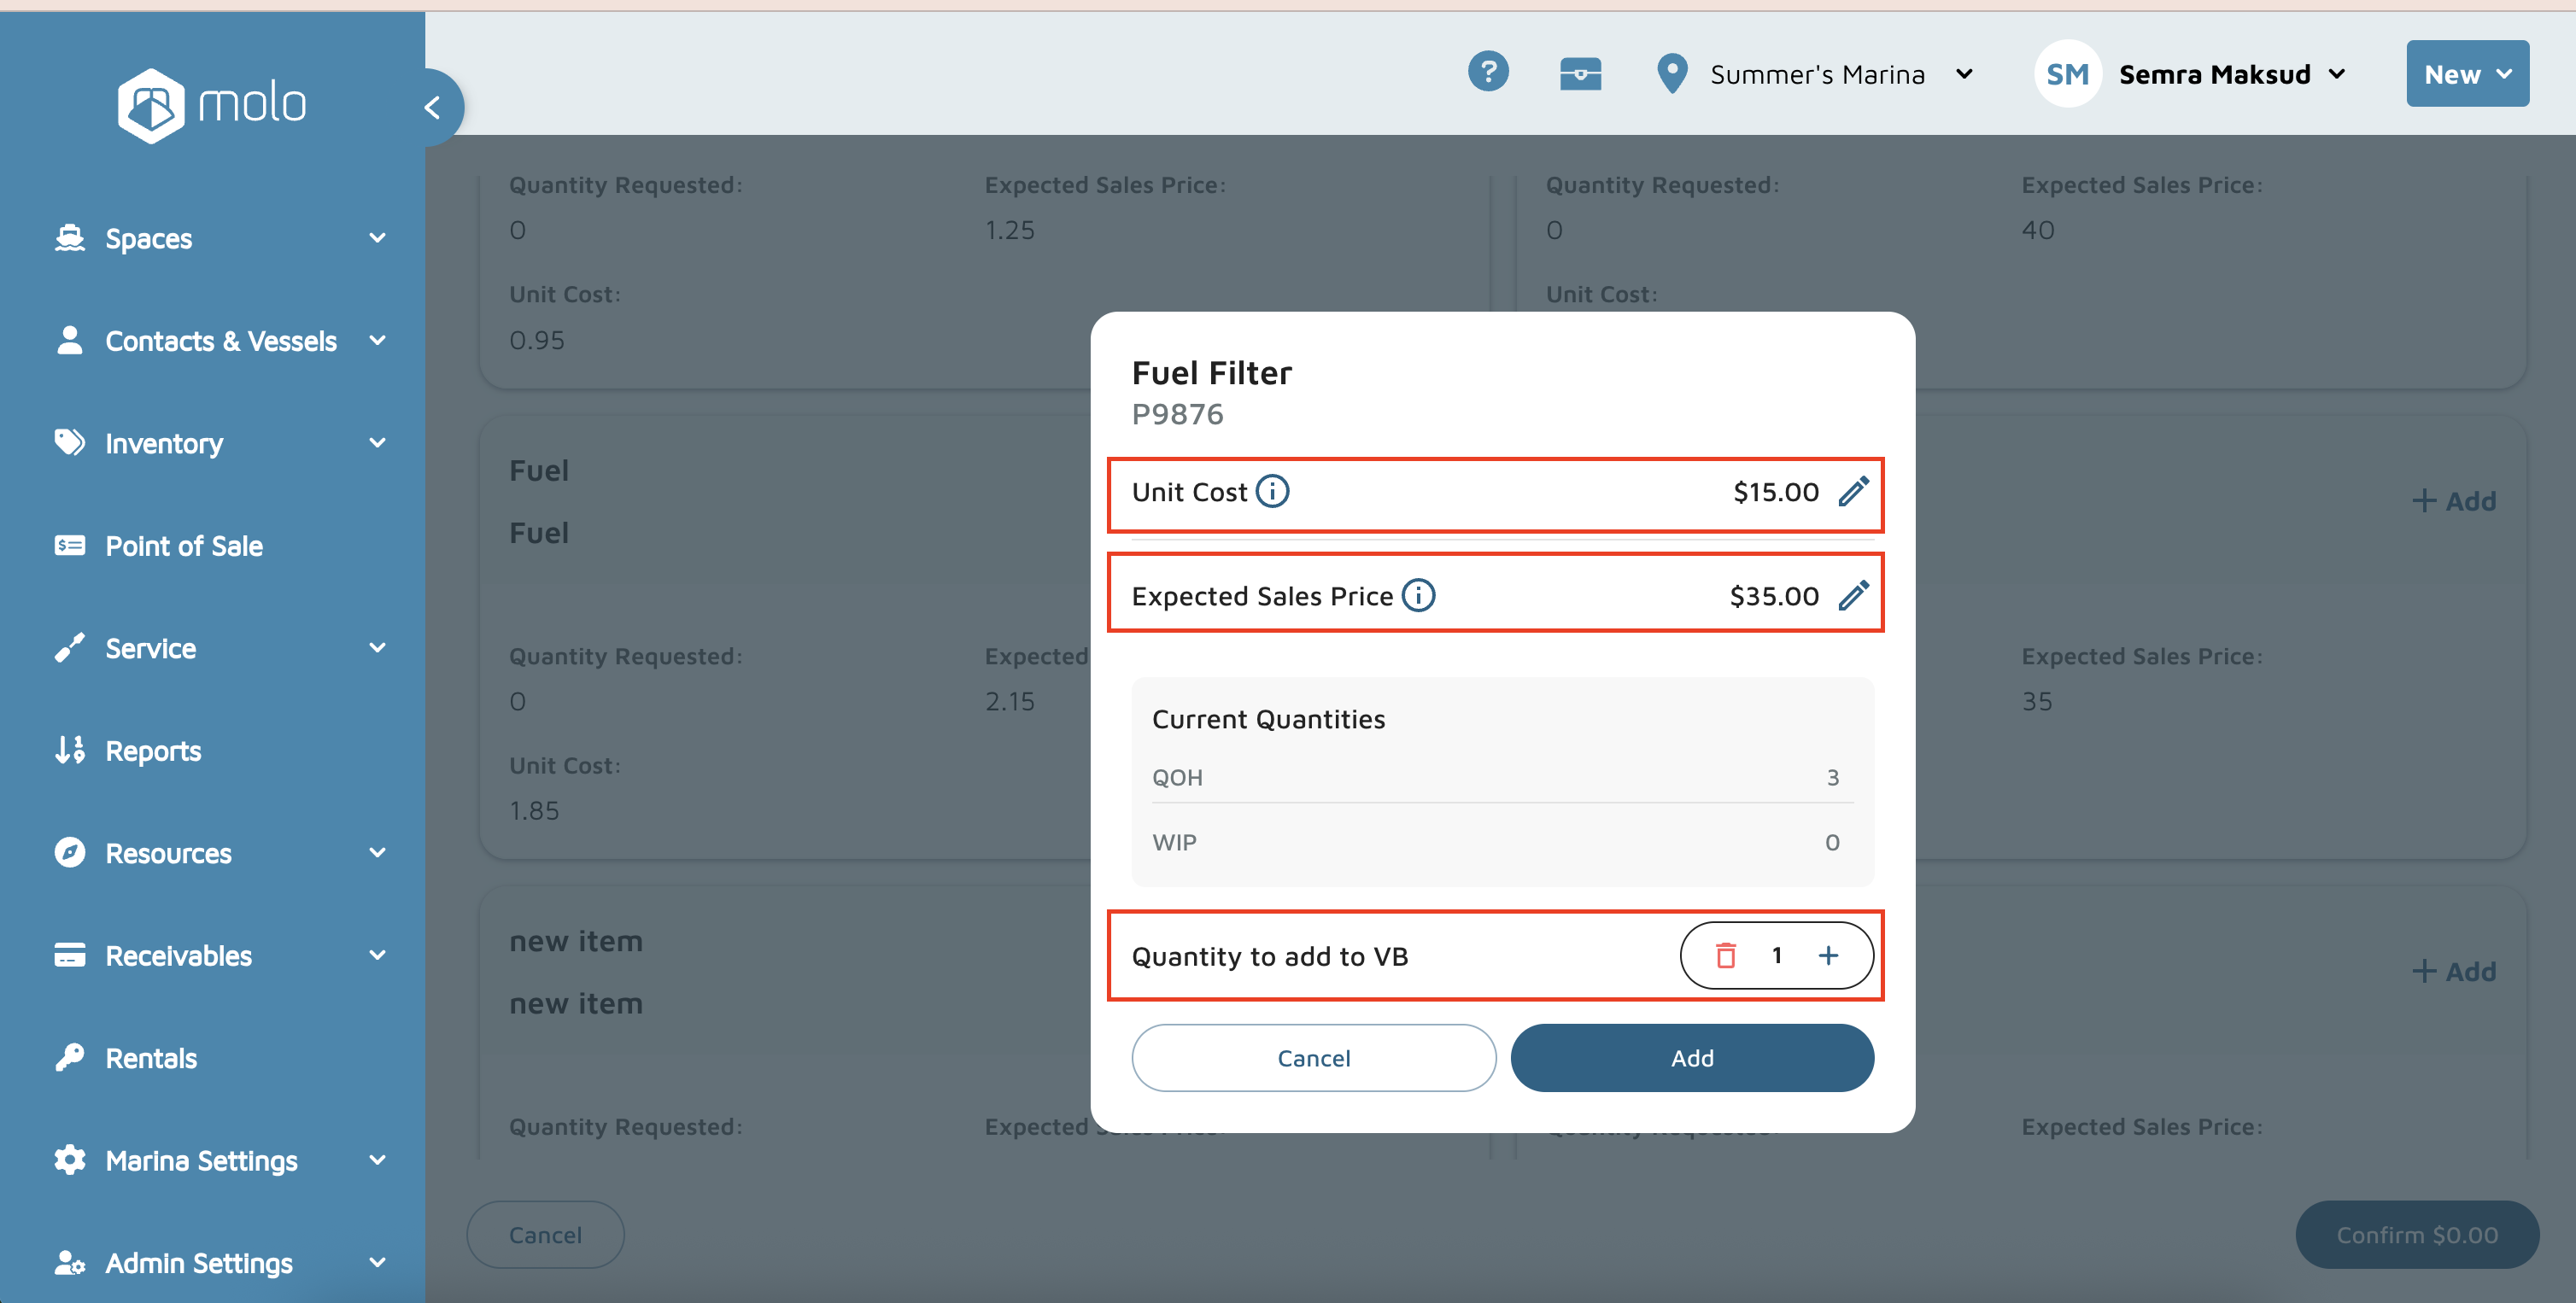Show info for Expected Sales Price

click(x=1417, y=596)
